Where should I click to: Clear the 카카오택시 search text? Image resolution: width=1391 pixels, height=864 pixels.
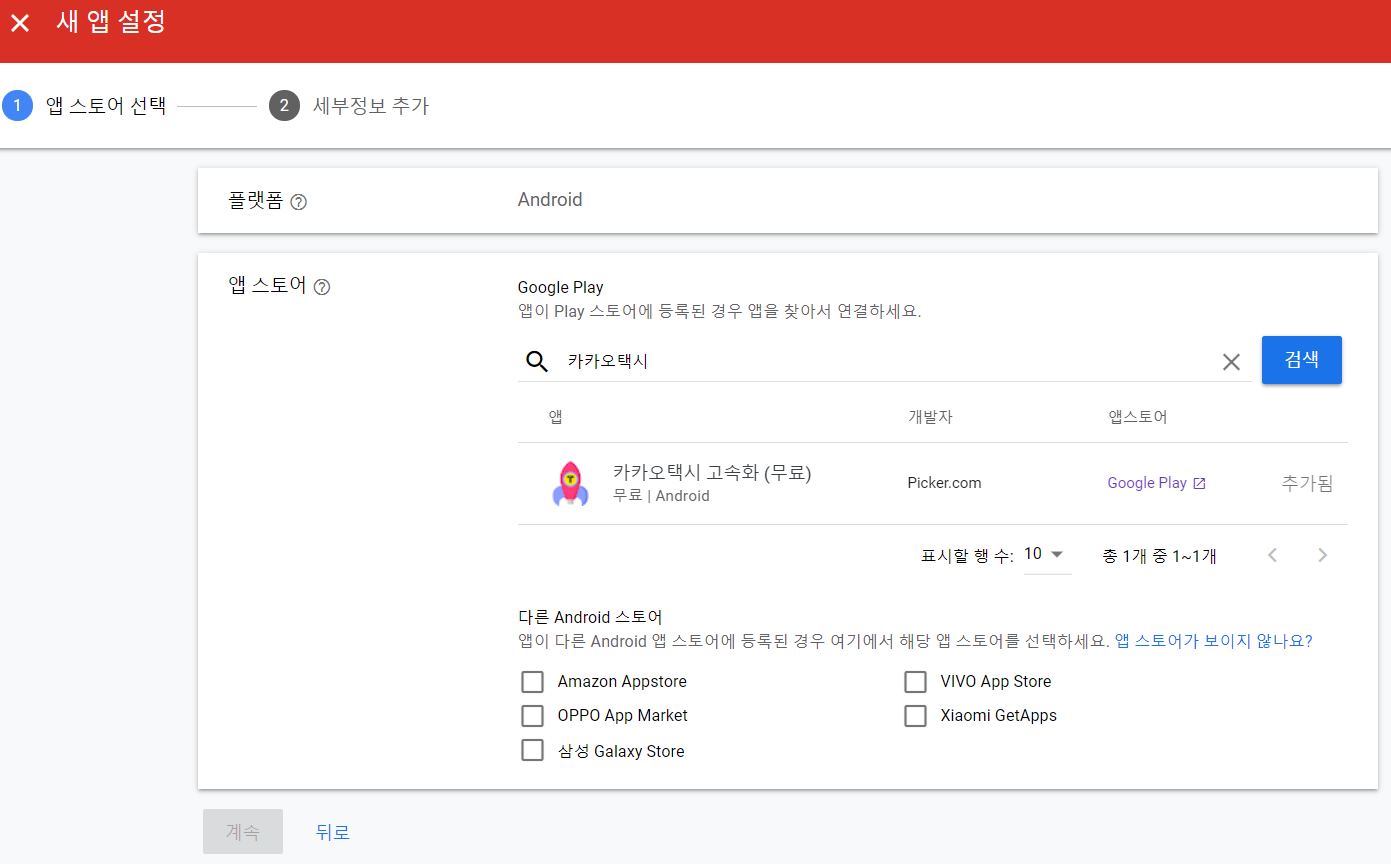tap(1231, 362)
